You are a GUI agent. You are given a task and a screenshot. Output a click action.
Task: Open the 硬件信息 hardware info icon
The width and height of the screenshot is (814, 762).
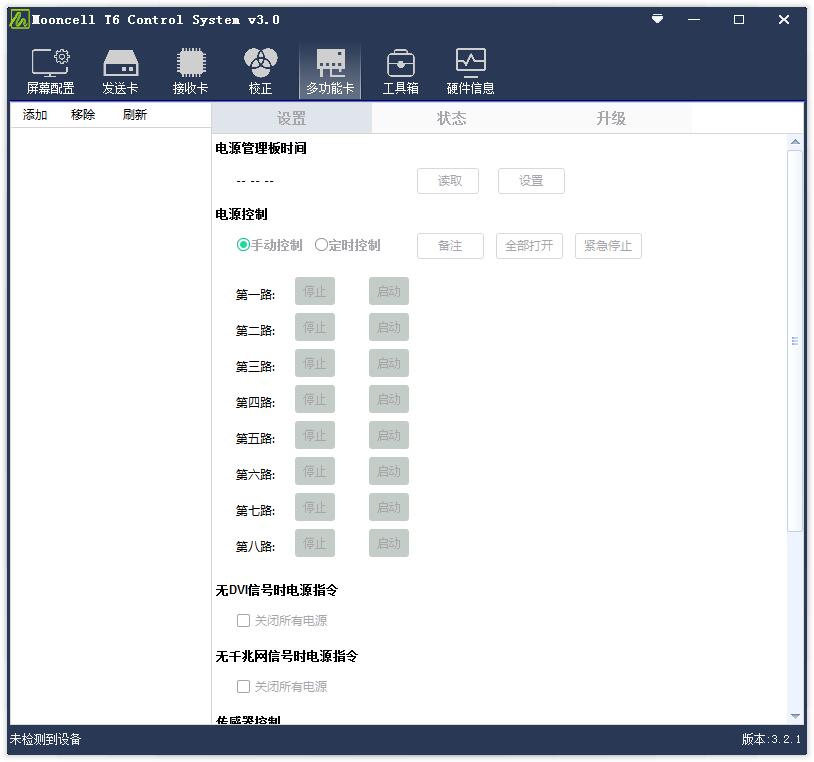[x=470, y=72]
